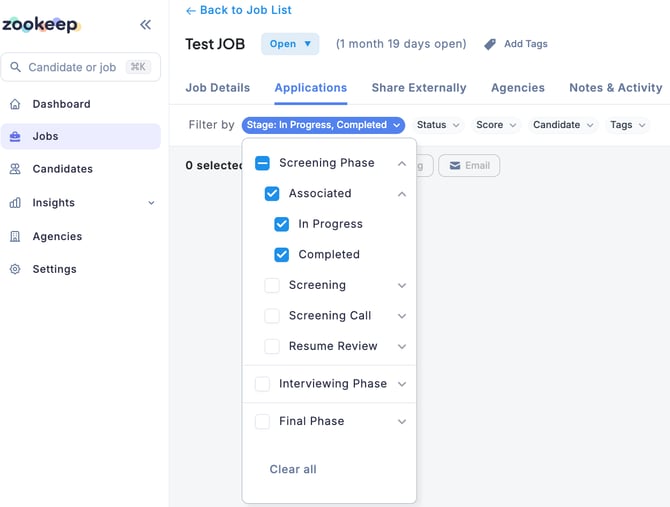670x507 pixels.
Task: Check the Resume Review checkbox
Action: [x=272, y=346]
